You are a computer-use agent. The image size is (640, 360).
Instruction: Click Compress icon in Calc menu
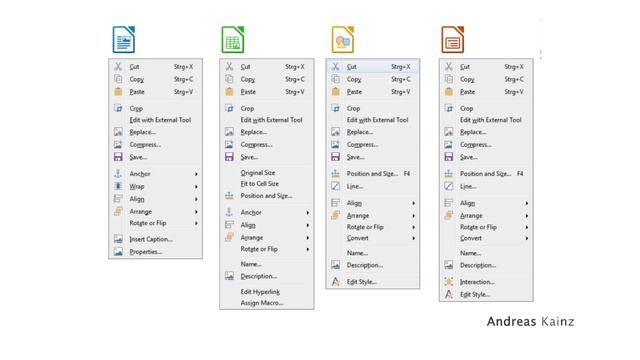pyautogui.click(x=229, y=144)
